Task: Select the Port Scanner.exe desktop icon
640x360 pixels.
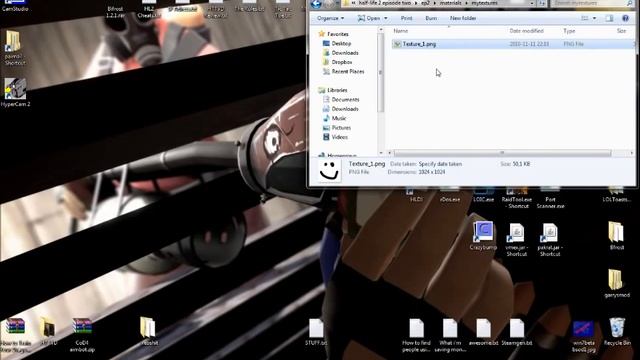Action: [550, 198]
